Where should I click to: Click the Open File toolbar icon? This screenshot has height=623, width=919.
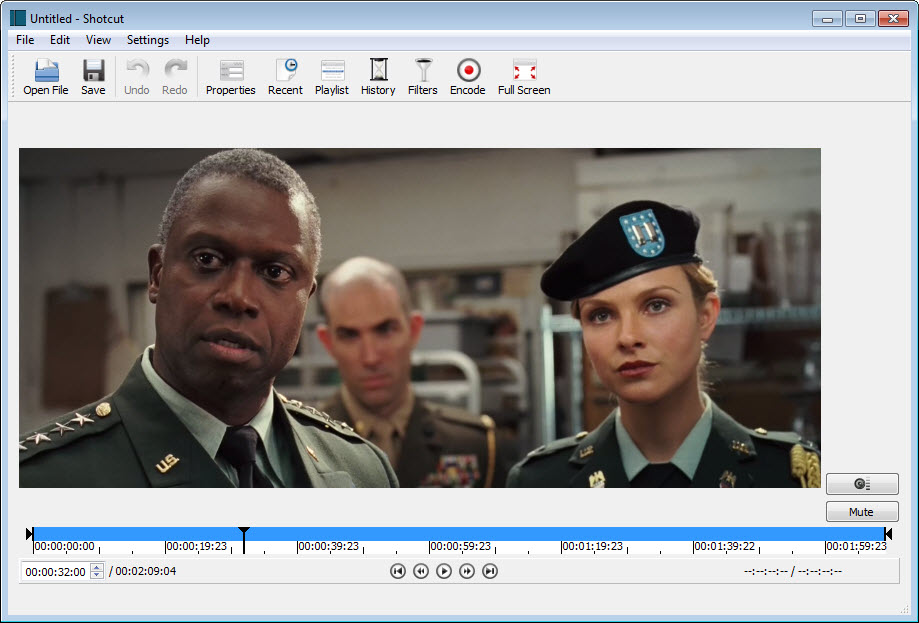[x=46, y=77]
